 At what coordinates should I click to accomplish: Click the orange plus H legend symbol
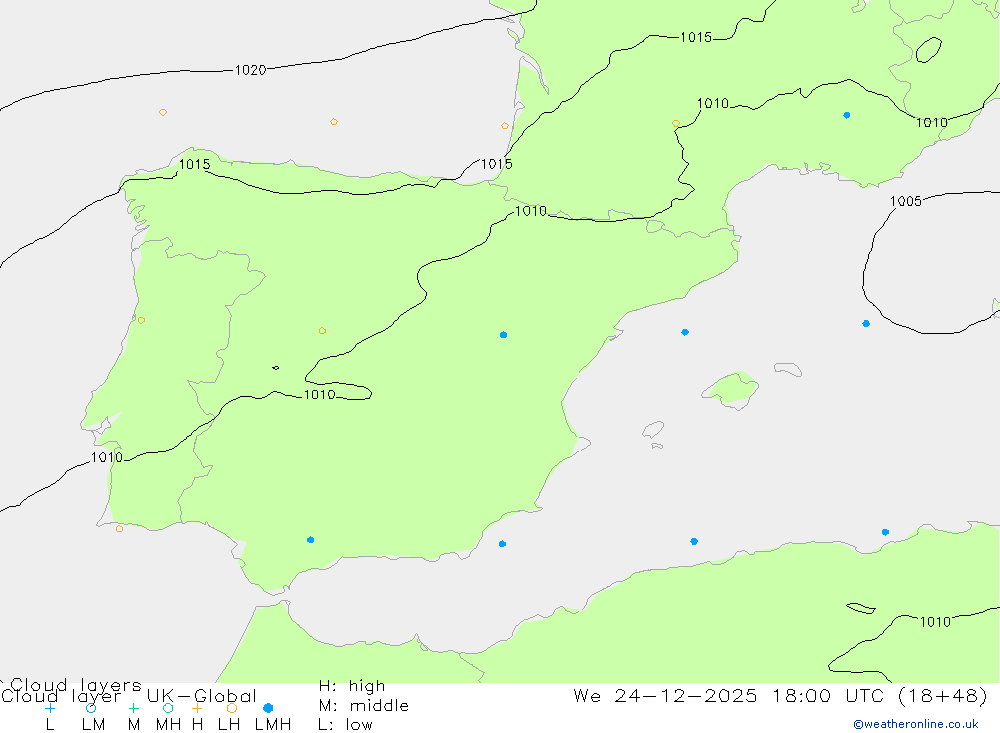[197, 708]
